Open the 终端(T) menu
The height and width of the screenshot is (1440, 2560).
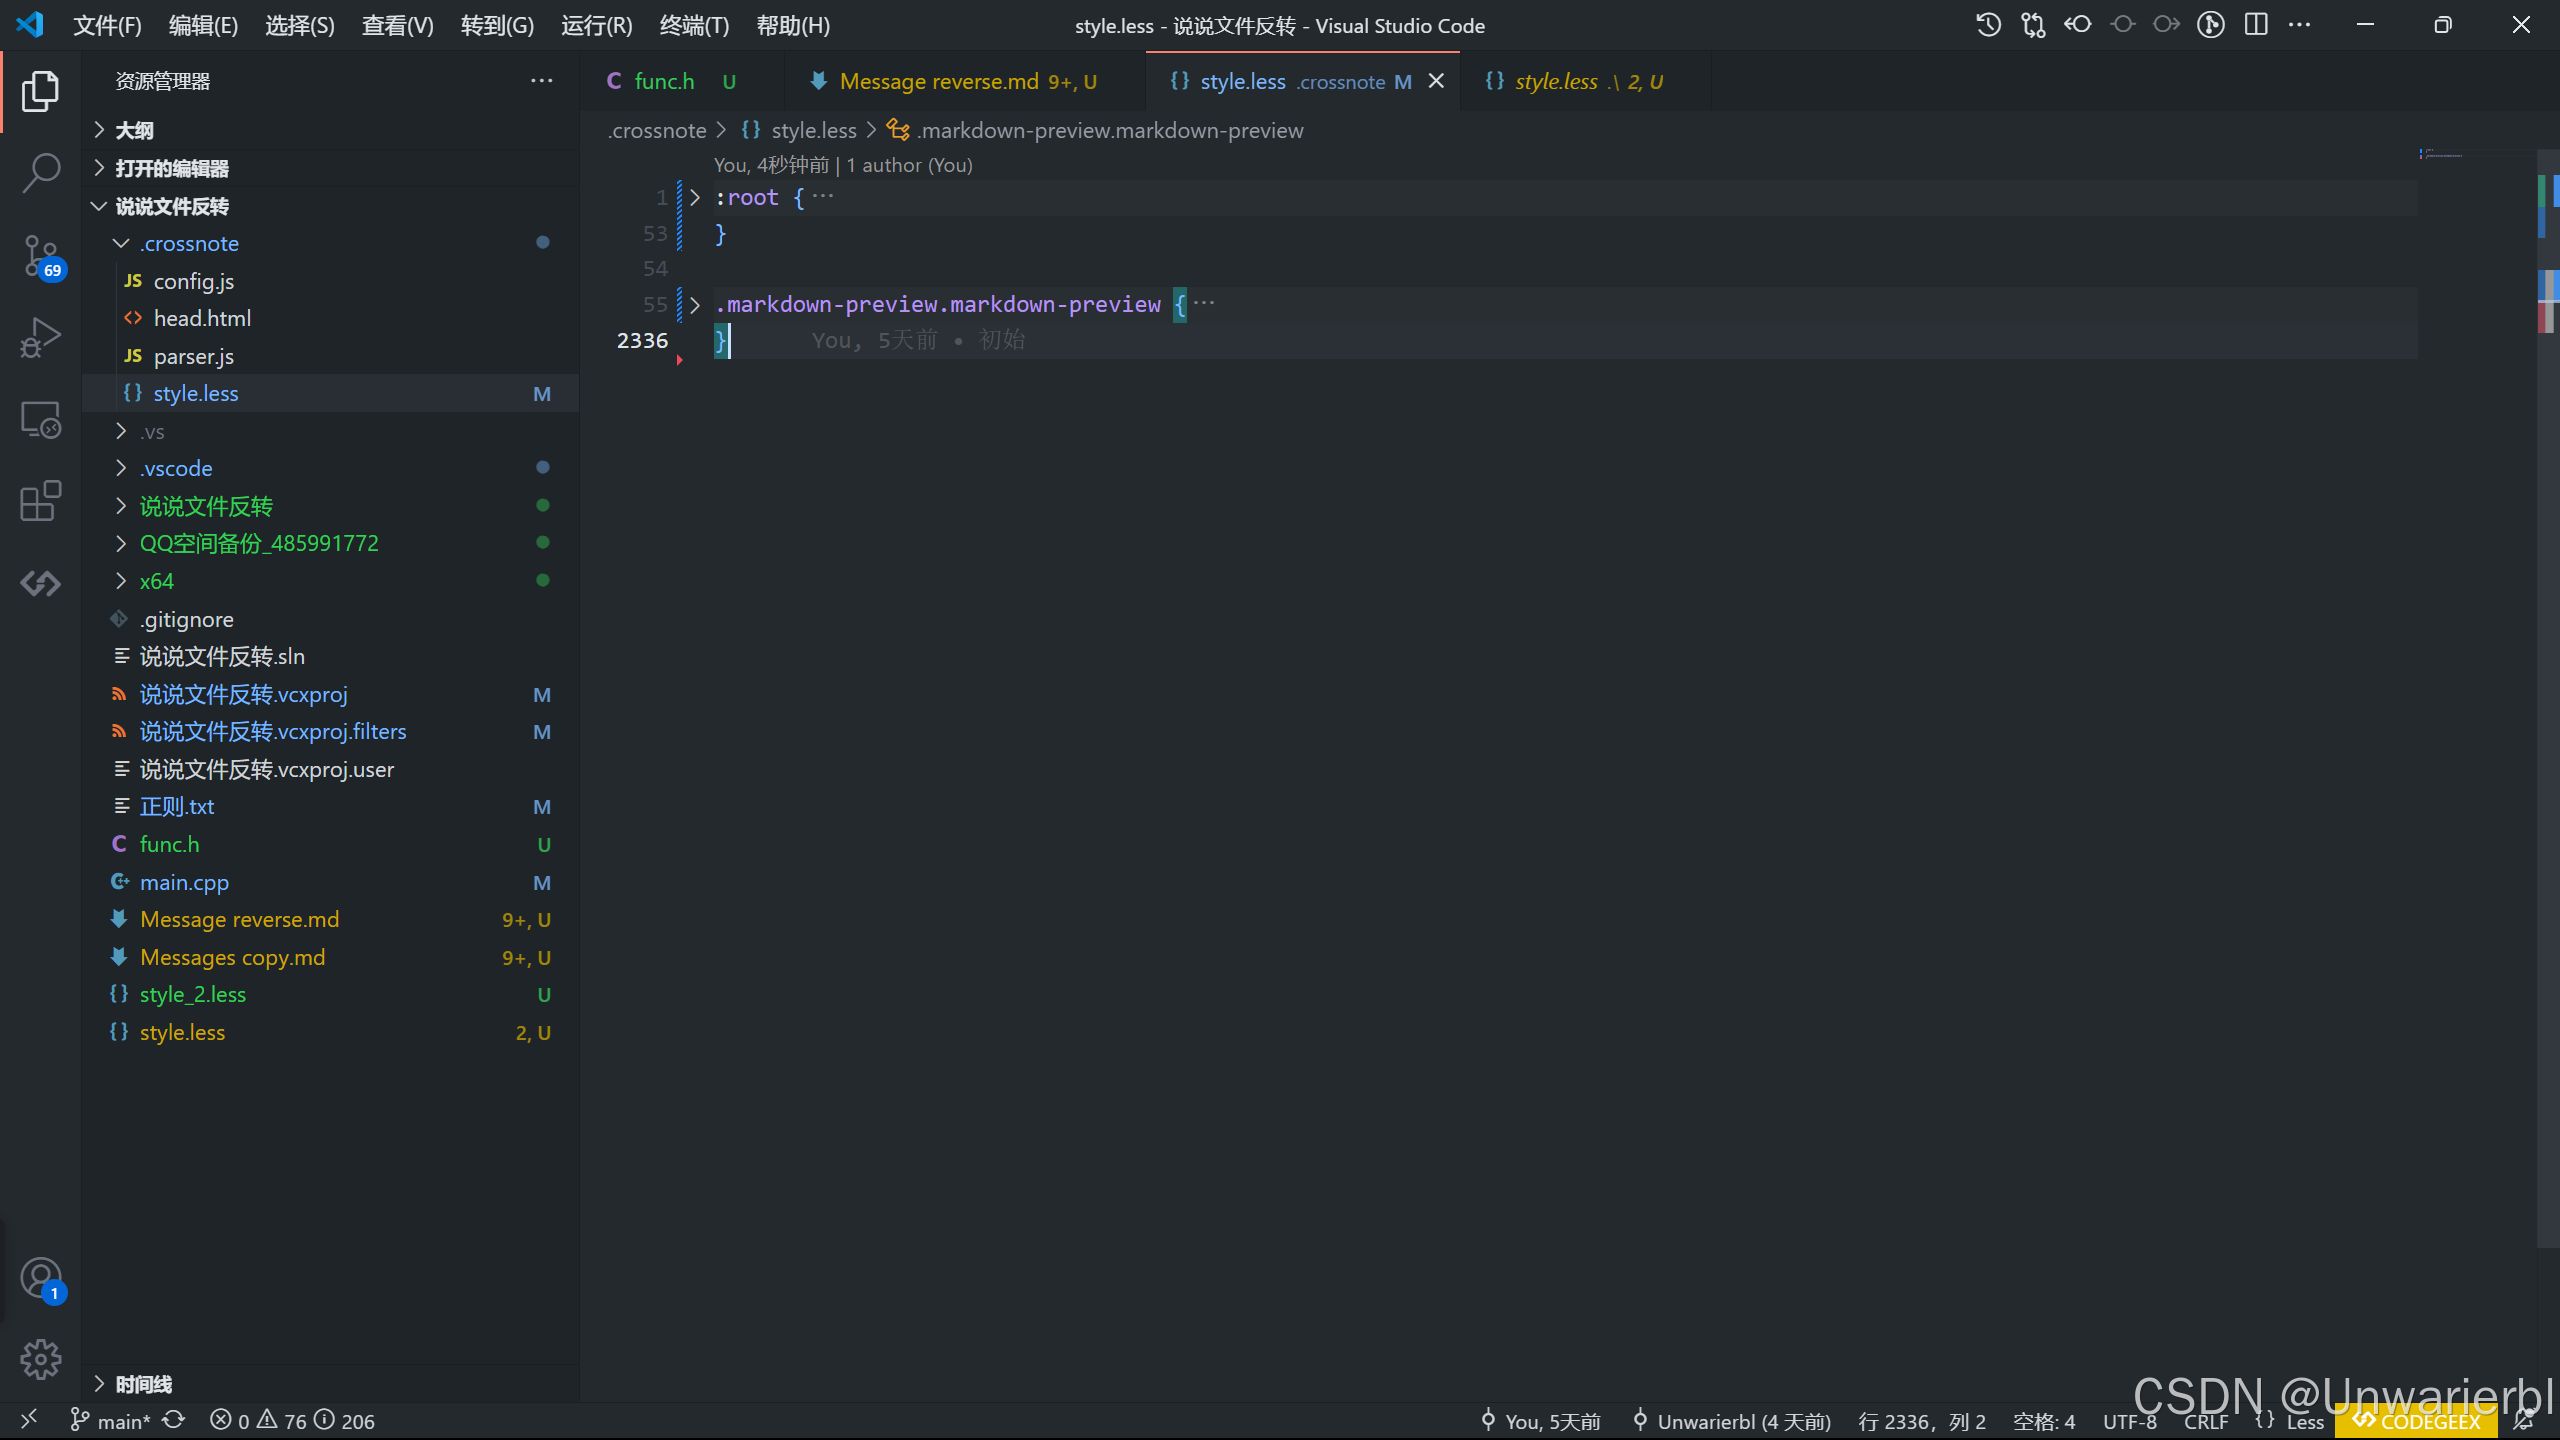coord(694,25)
